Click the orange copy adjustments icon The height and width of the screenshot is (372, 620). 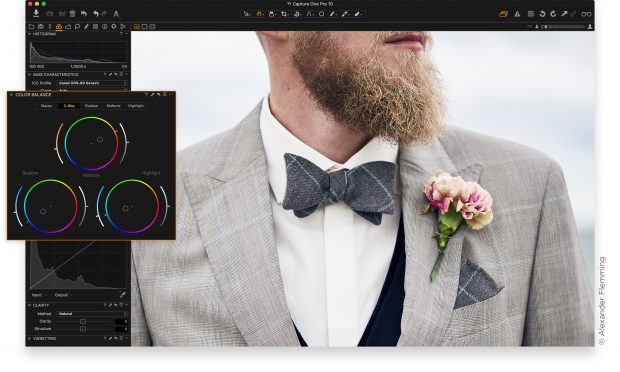click(503, 14)
